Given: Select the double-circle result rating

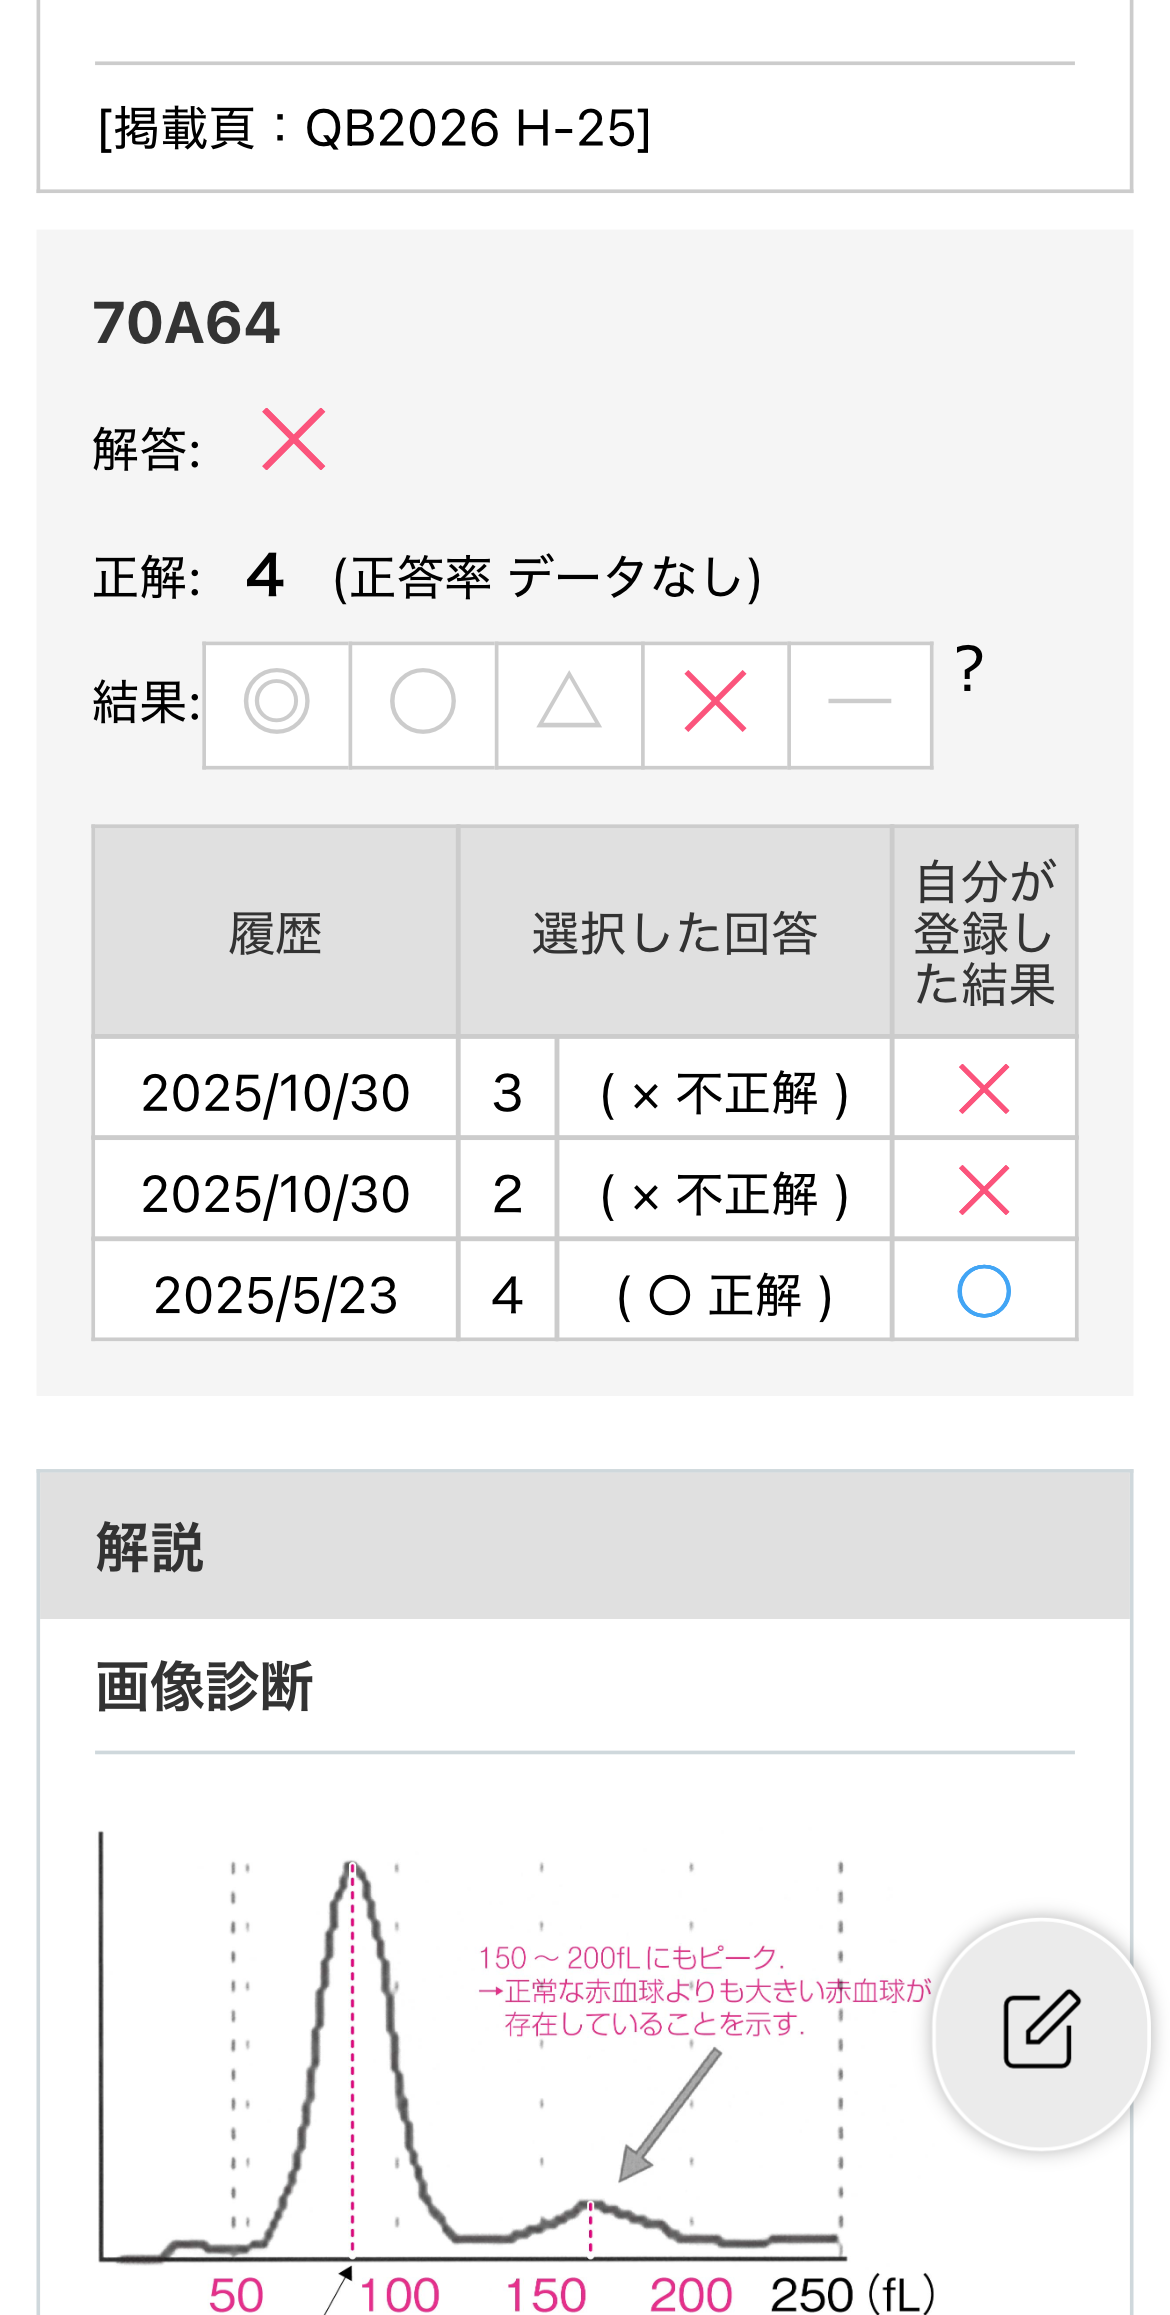Looking at the screenshot, I should pyautogui.click(x=277, y=703).
